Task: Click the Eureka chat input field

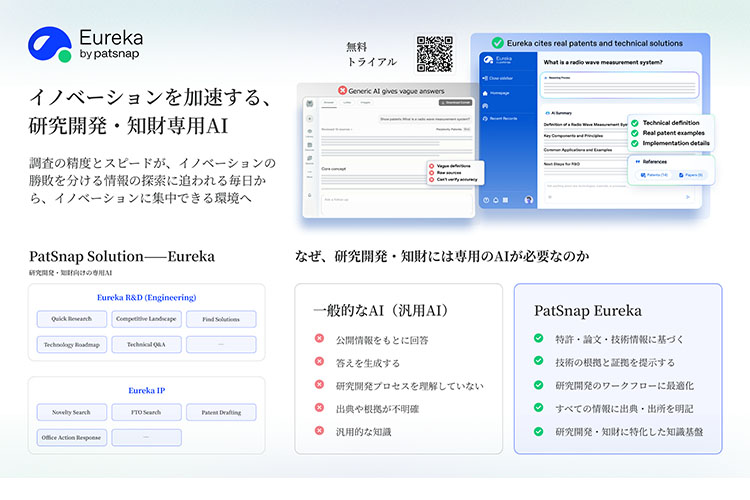Action: click(618, 191)
